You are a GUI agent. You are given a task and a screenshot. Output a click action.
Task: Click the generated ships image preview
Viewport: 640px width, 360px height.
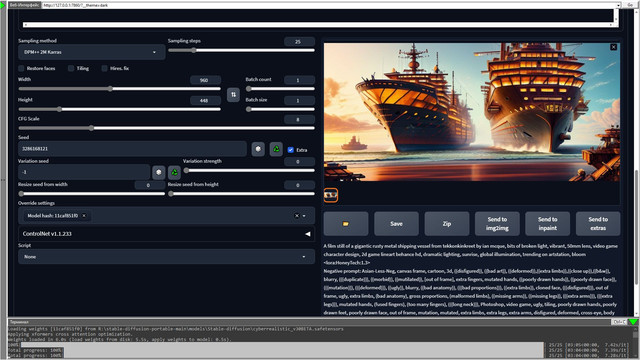click(472, 112)
